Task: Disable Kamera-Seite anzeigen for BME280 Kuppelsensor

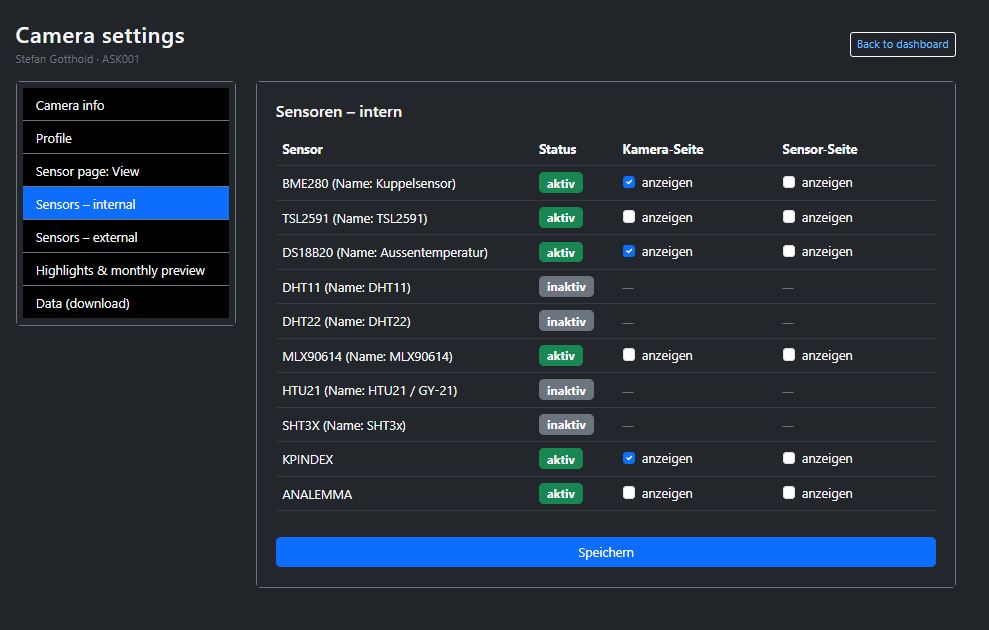Action: tap(629, 182)
